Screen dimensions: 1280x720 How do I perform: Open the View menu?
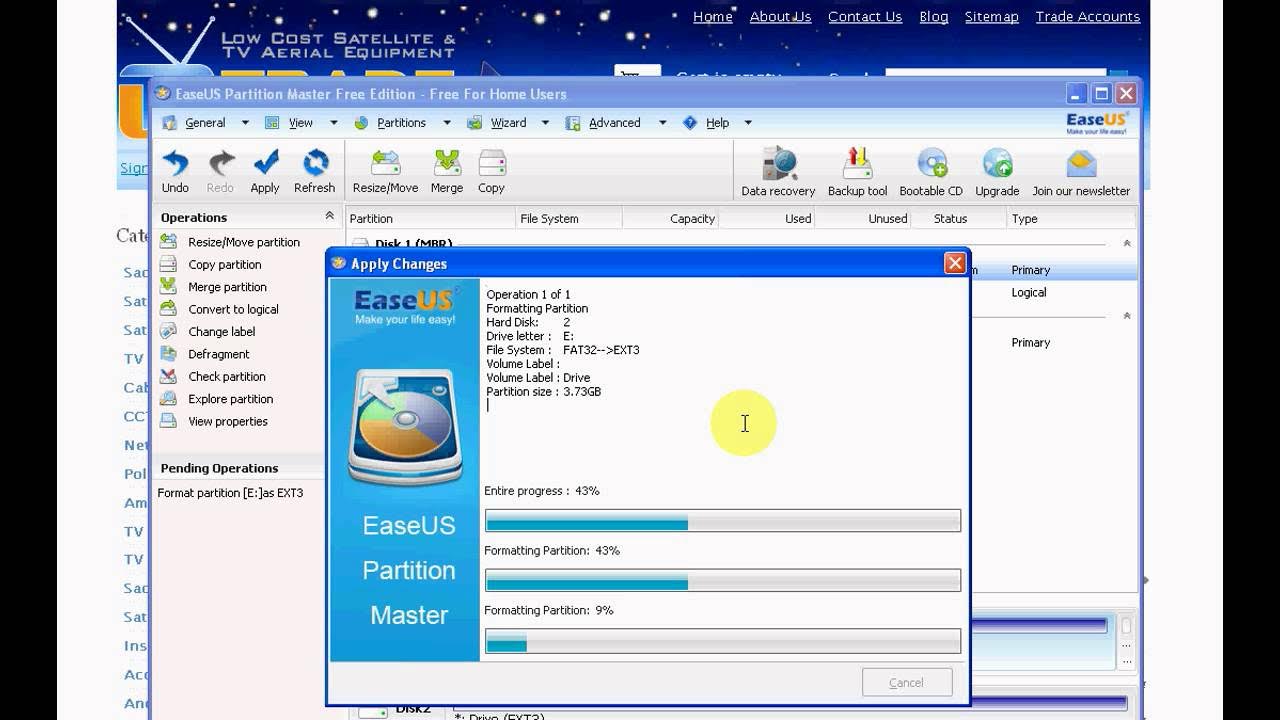[300, 123]
